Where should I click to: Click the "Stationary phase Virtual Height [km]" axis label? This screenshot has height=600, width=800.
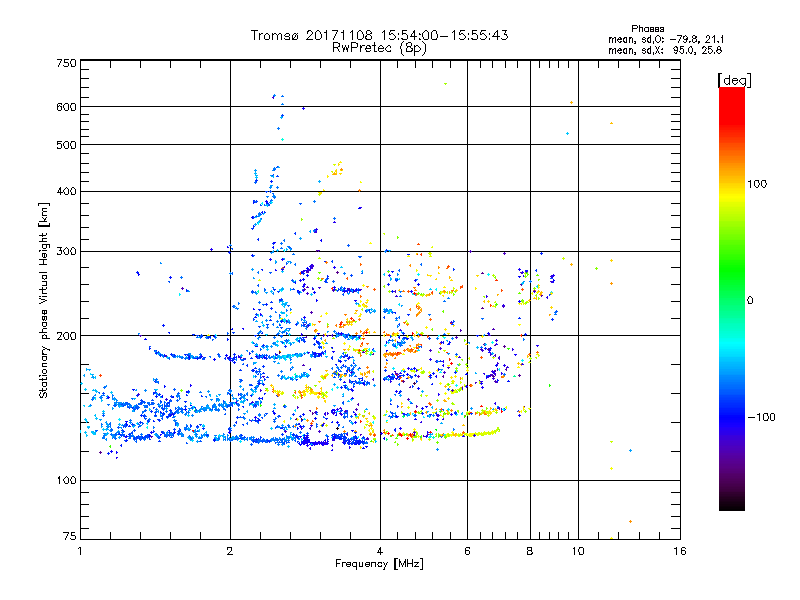pyautogui.click(x=44, y=300)
